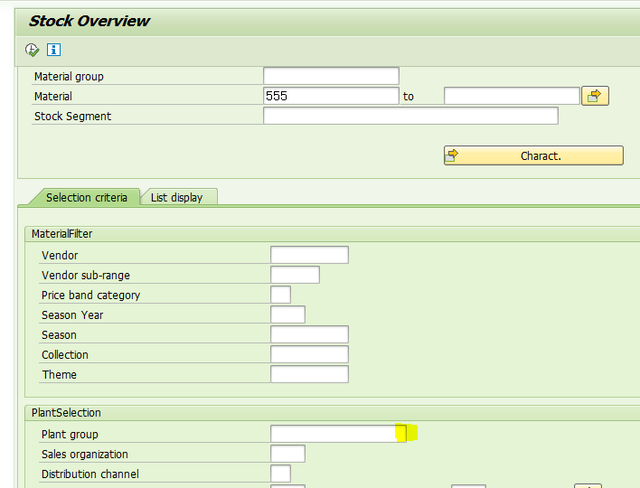Screen dimensions: 640x488
Task: Click the 'Material group' label
Action: pyautogui.click(x=69, y=76)
